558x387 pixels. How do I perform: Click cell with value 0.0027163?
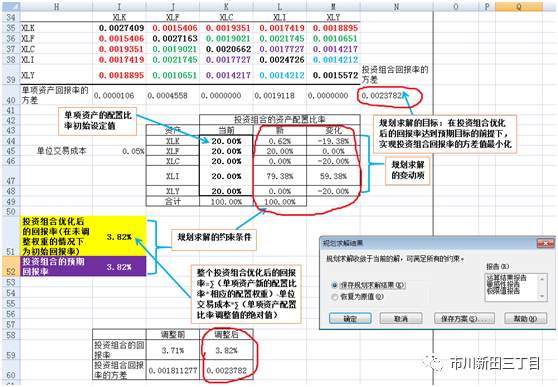point(173,38)
